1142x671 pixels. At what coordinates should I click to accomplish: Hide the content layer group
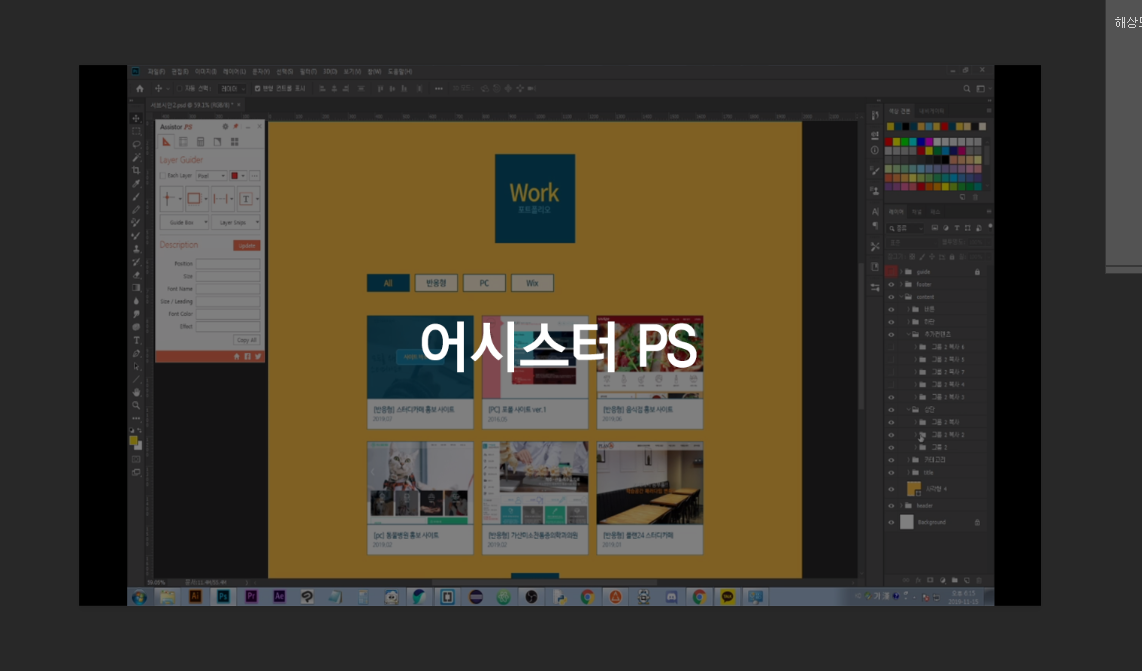click(891, 297)
